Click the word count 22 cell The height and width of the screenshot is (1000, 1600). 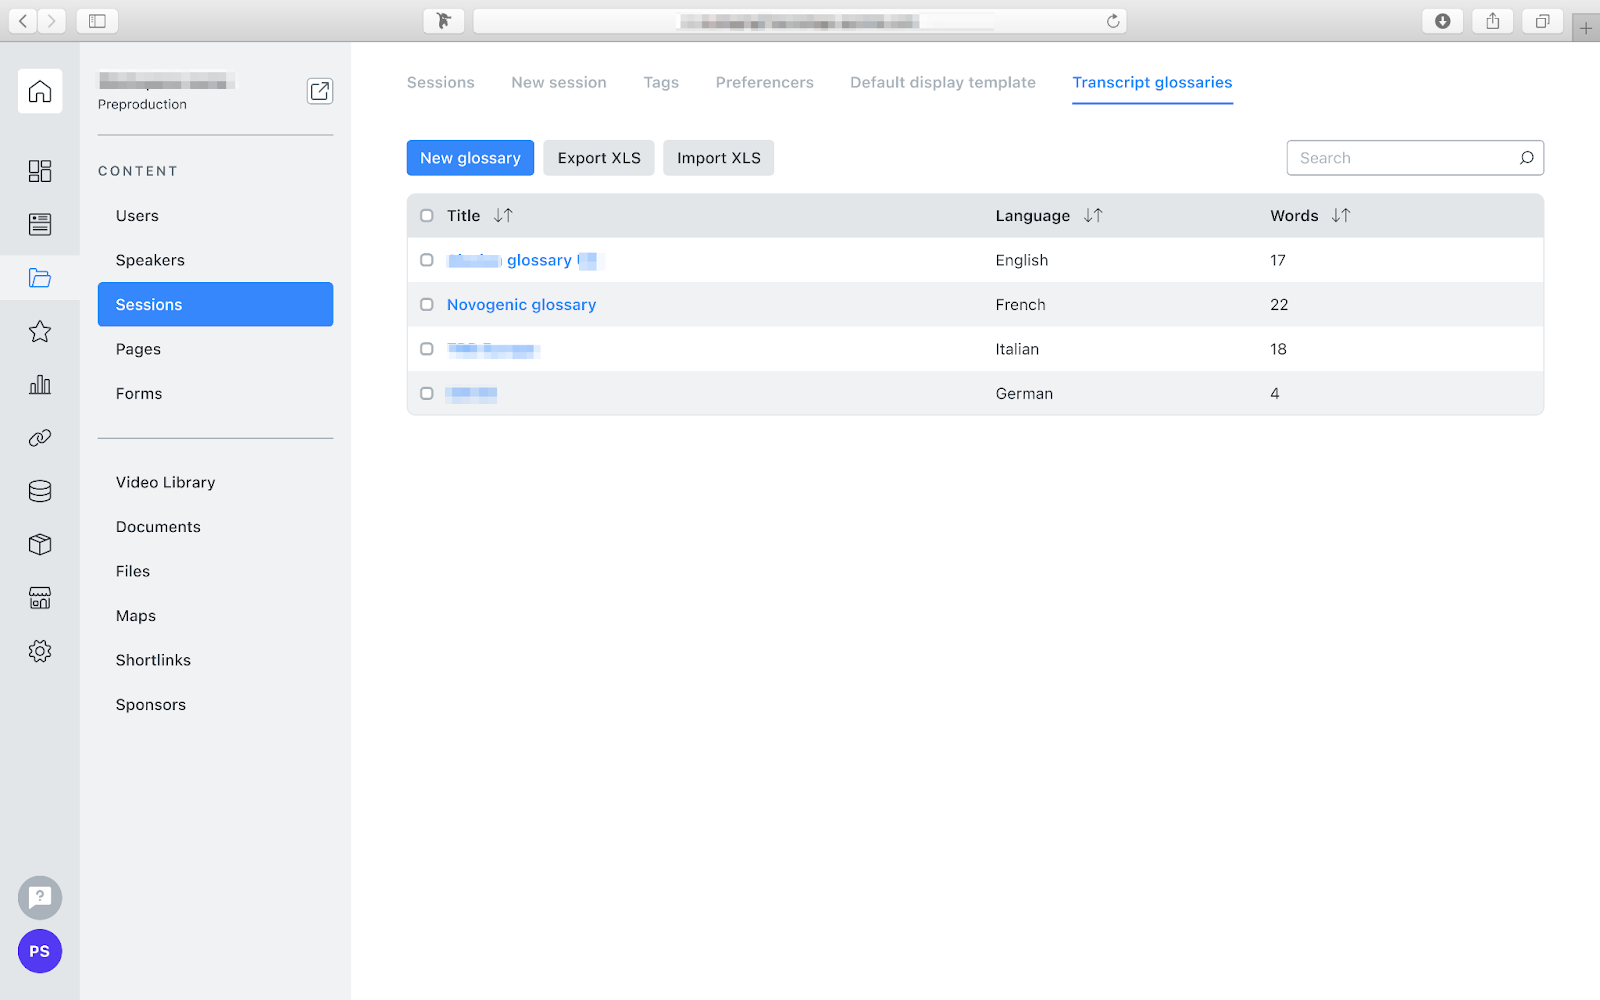pos(1279,304)
